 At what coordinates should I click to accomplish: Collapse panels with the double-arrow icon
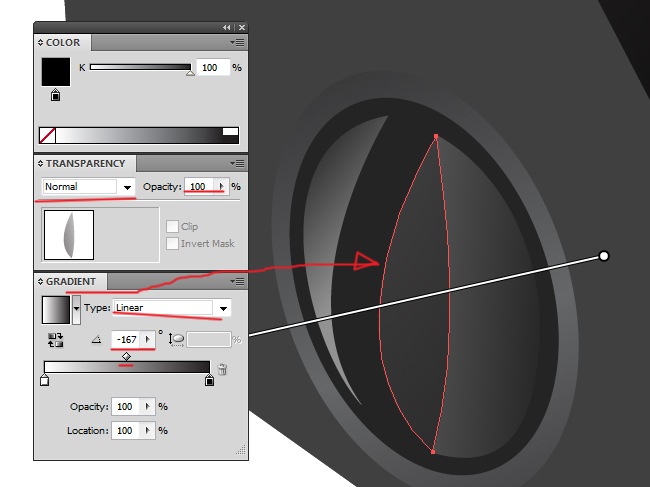point(226,27)
